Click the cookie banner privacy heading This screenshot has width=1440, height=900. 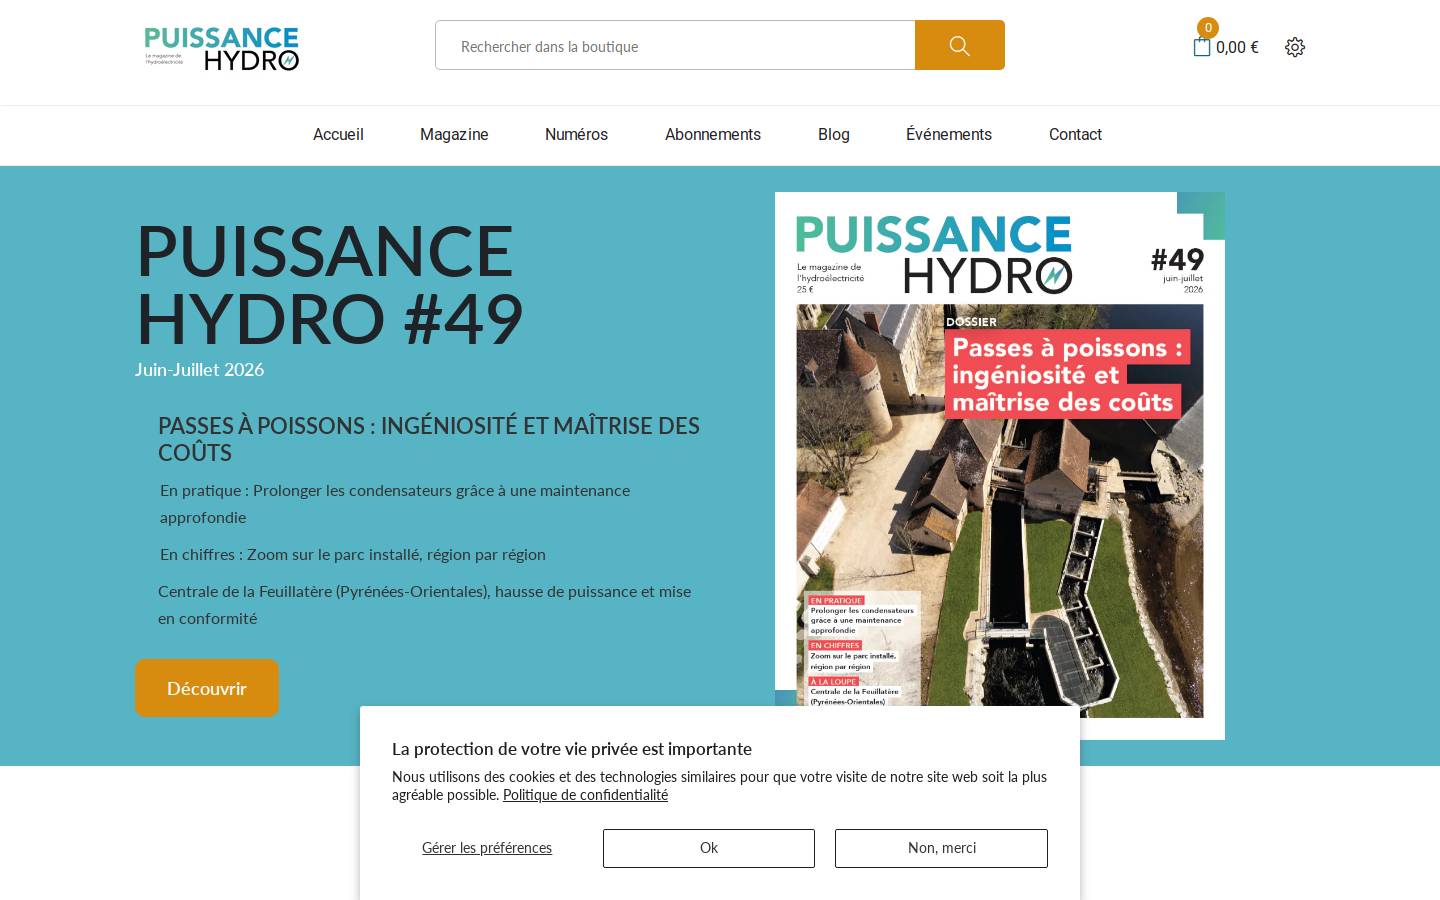point(572,749)
